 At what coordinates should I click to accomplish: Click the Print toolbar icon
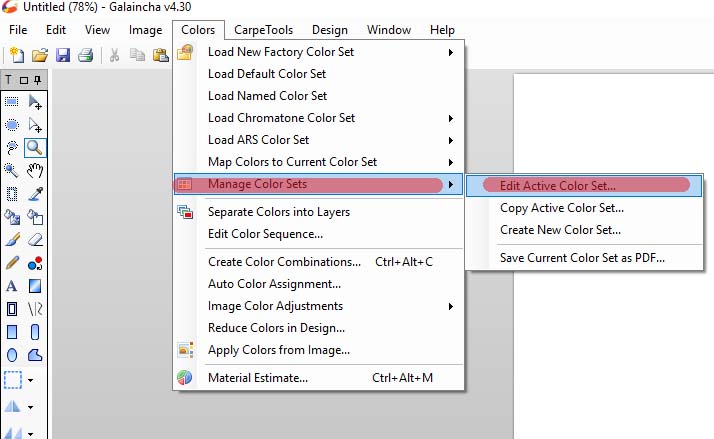[x=86, y=55]
